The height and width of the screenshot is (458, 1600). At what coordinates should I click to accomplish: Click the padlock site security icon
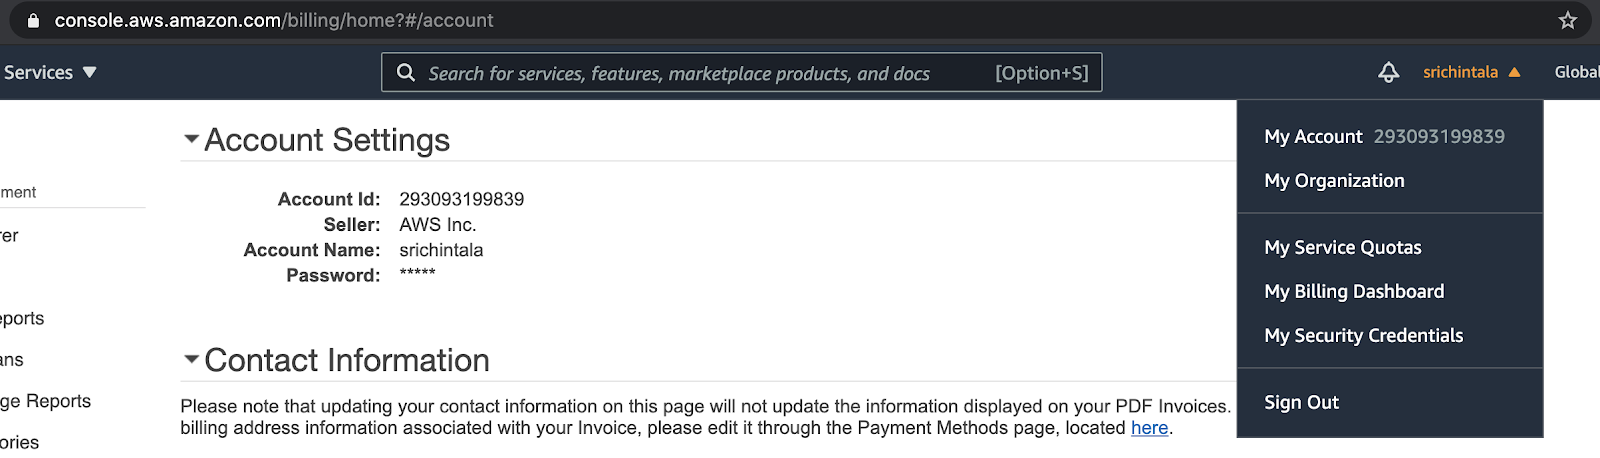[33, 20]
